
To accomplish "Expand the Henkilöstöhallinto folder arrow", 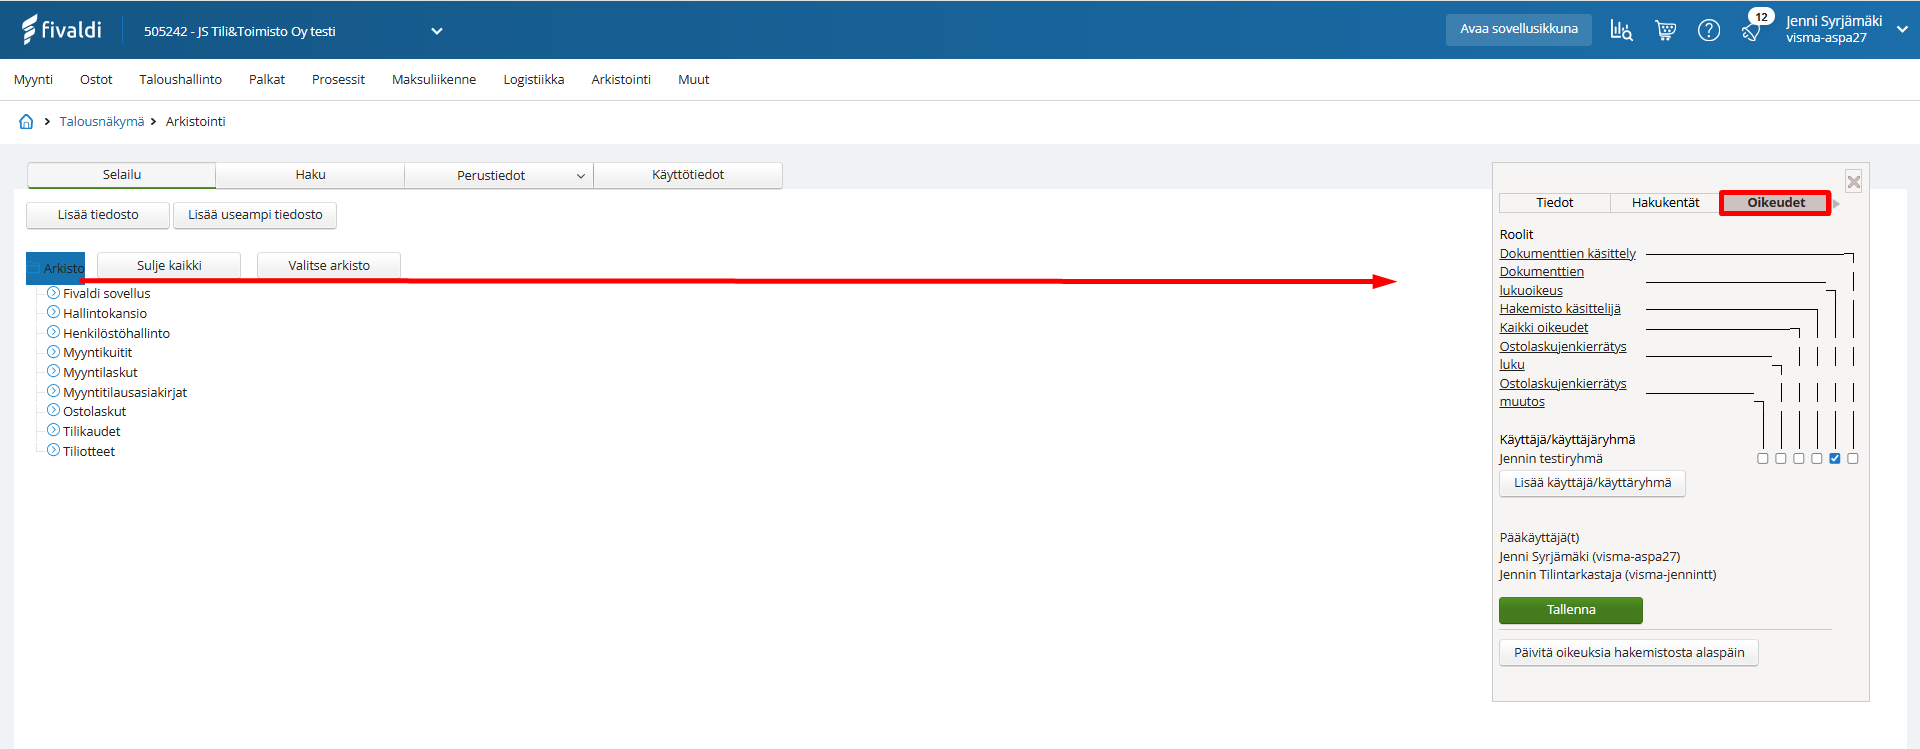I will coord(54,332).
